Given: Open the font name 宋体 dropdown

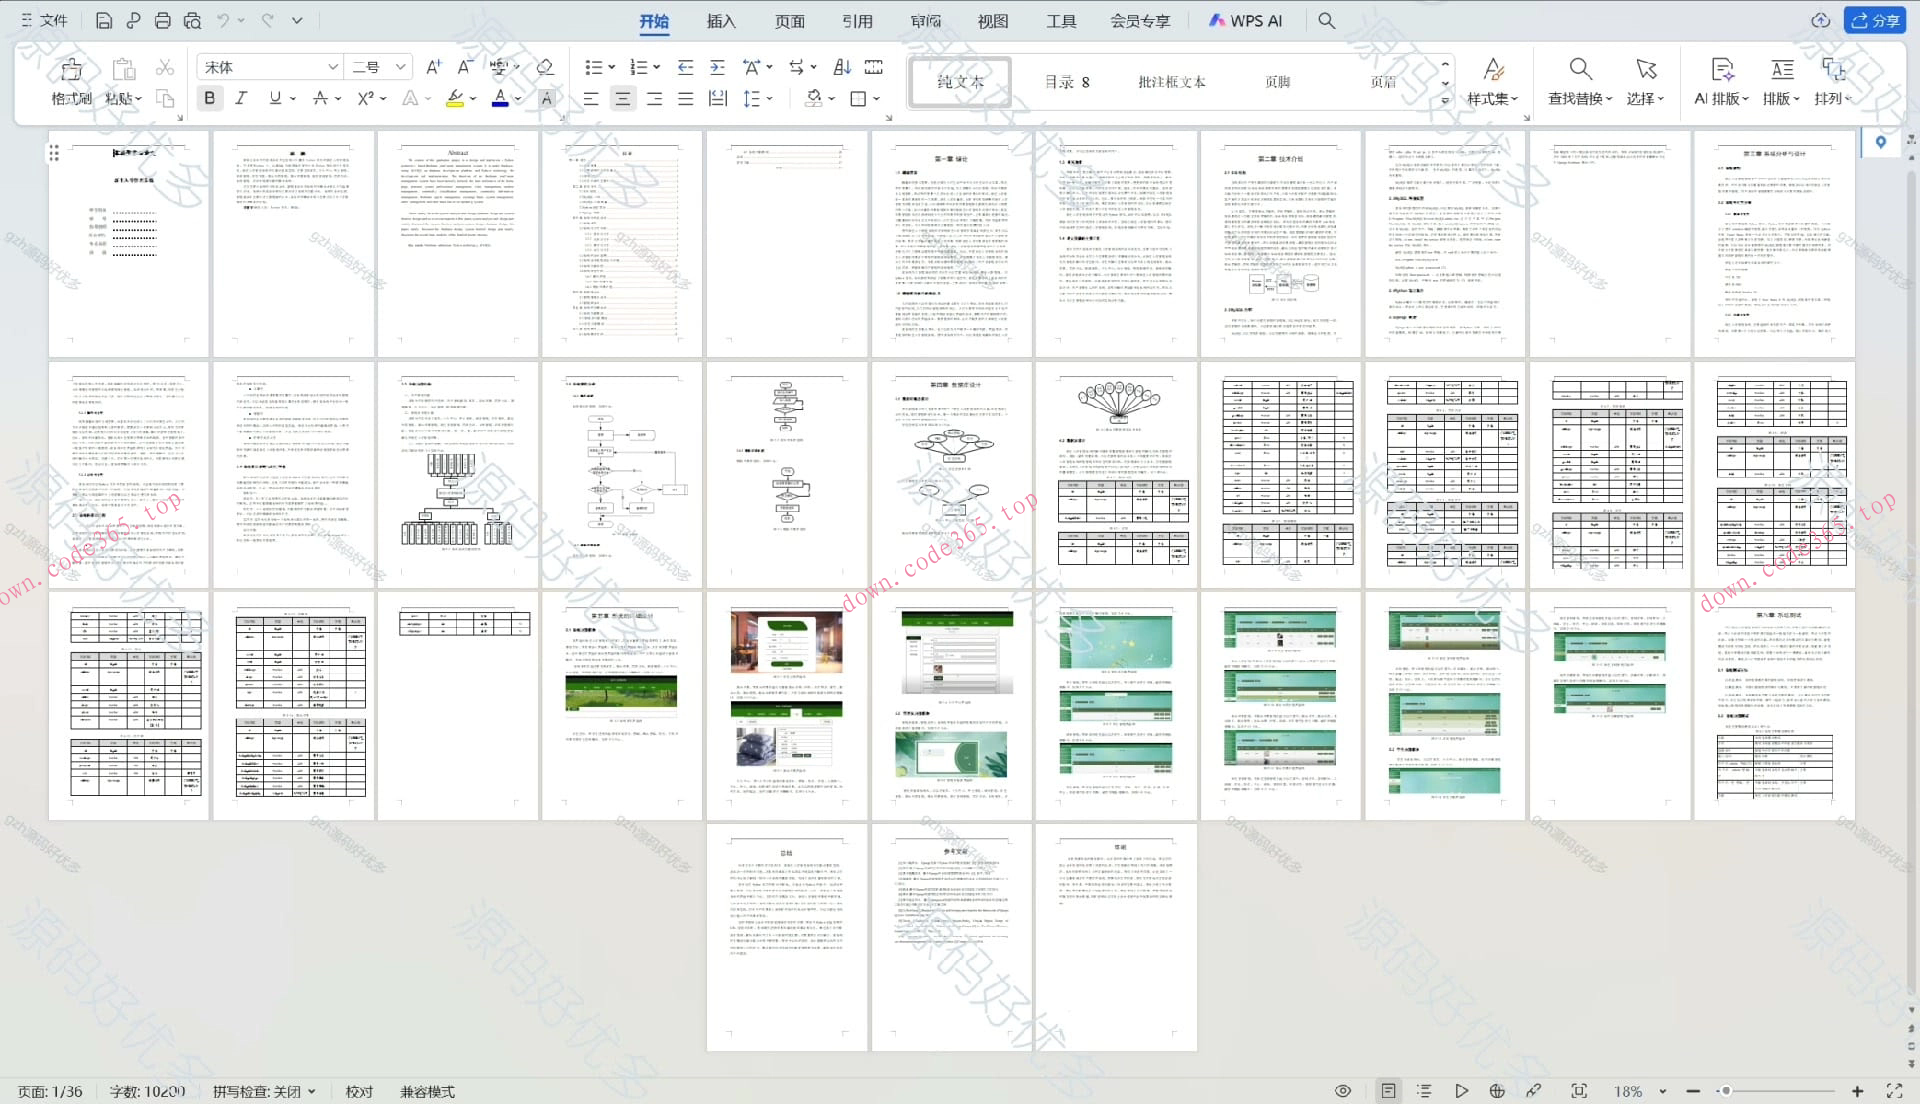Looking at the screenshot, I should (333, 67).
